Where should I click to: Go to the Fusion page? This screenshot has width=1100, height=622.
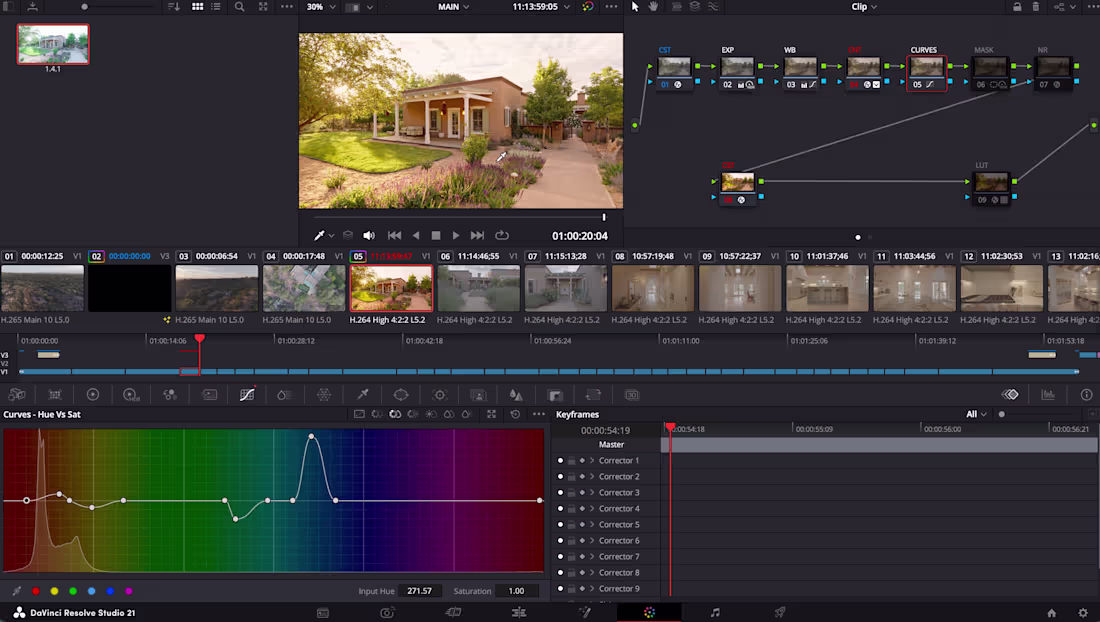tap(584, 612)
